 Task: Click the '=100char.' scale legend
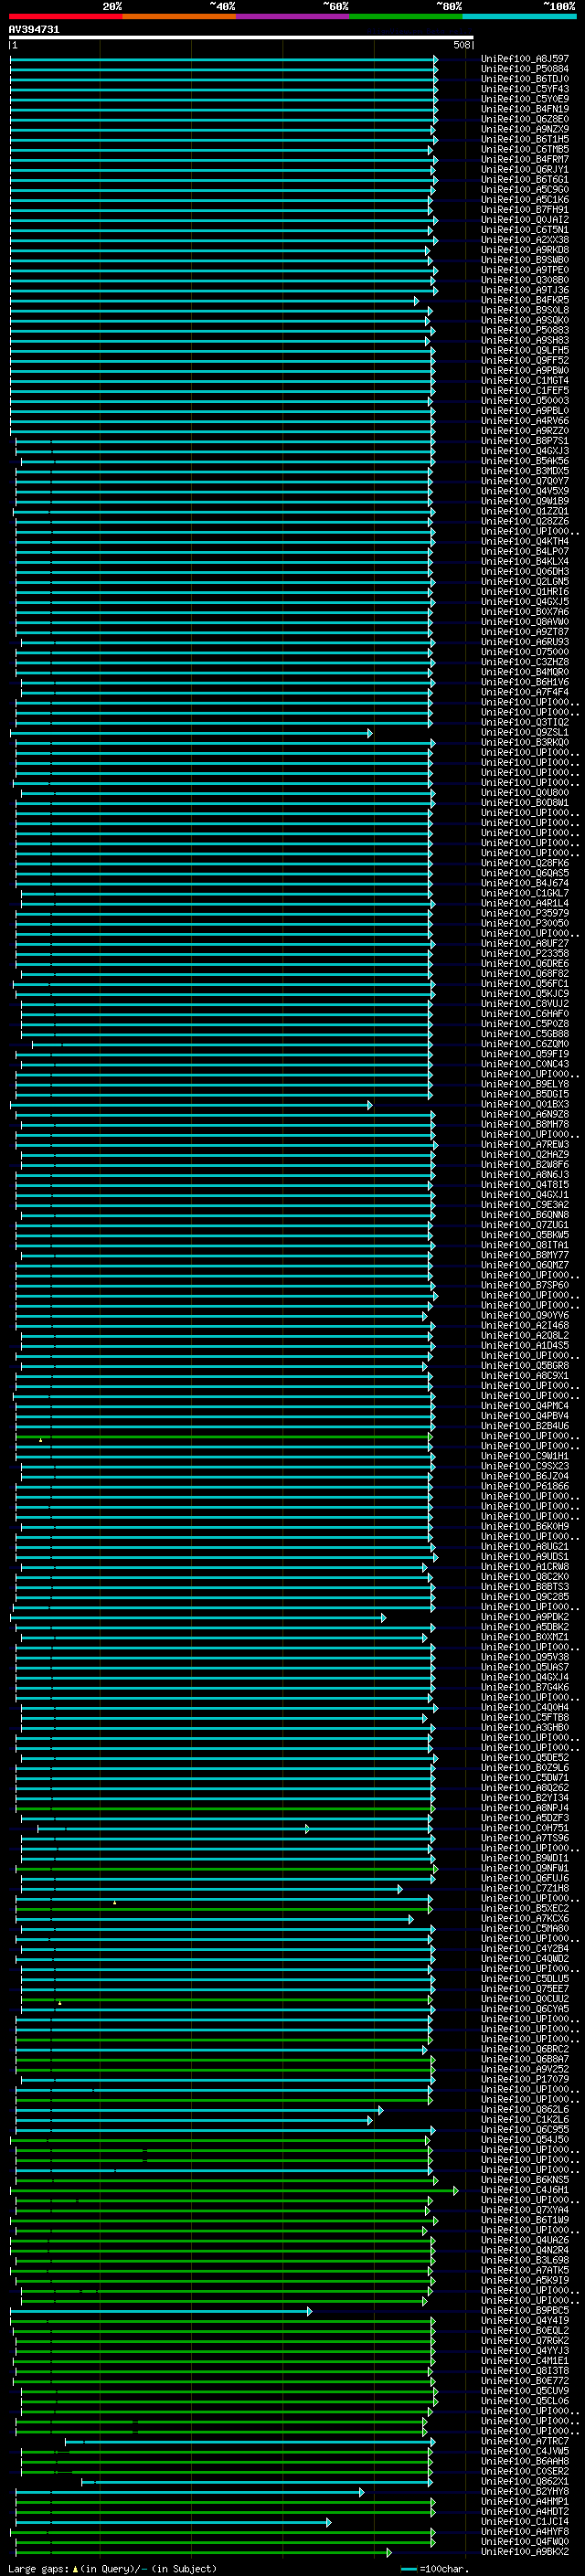click(x=434, y=2569)
